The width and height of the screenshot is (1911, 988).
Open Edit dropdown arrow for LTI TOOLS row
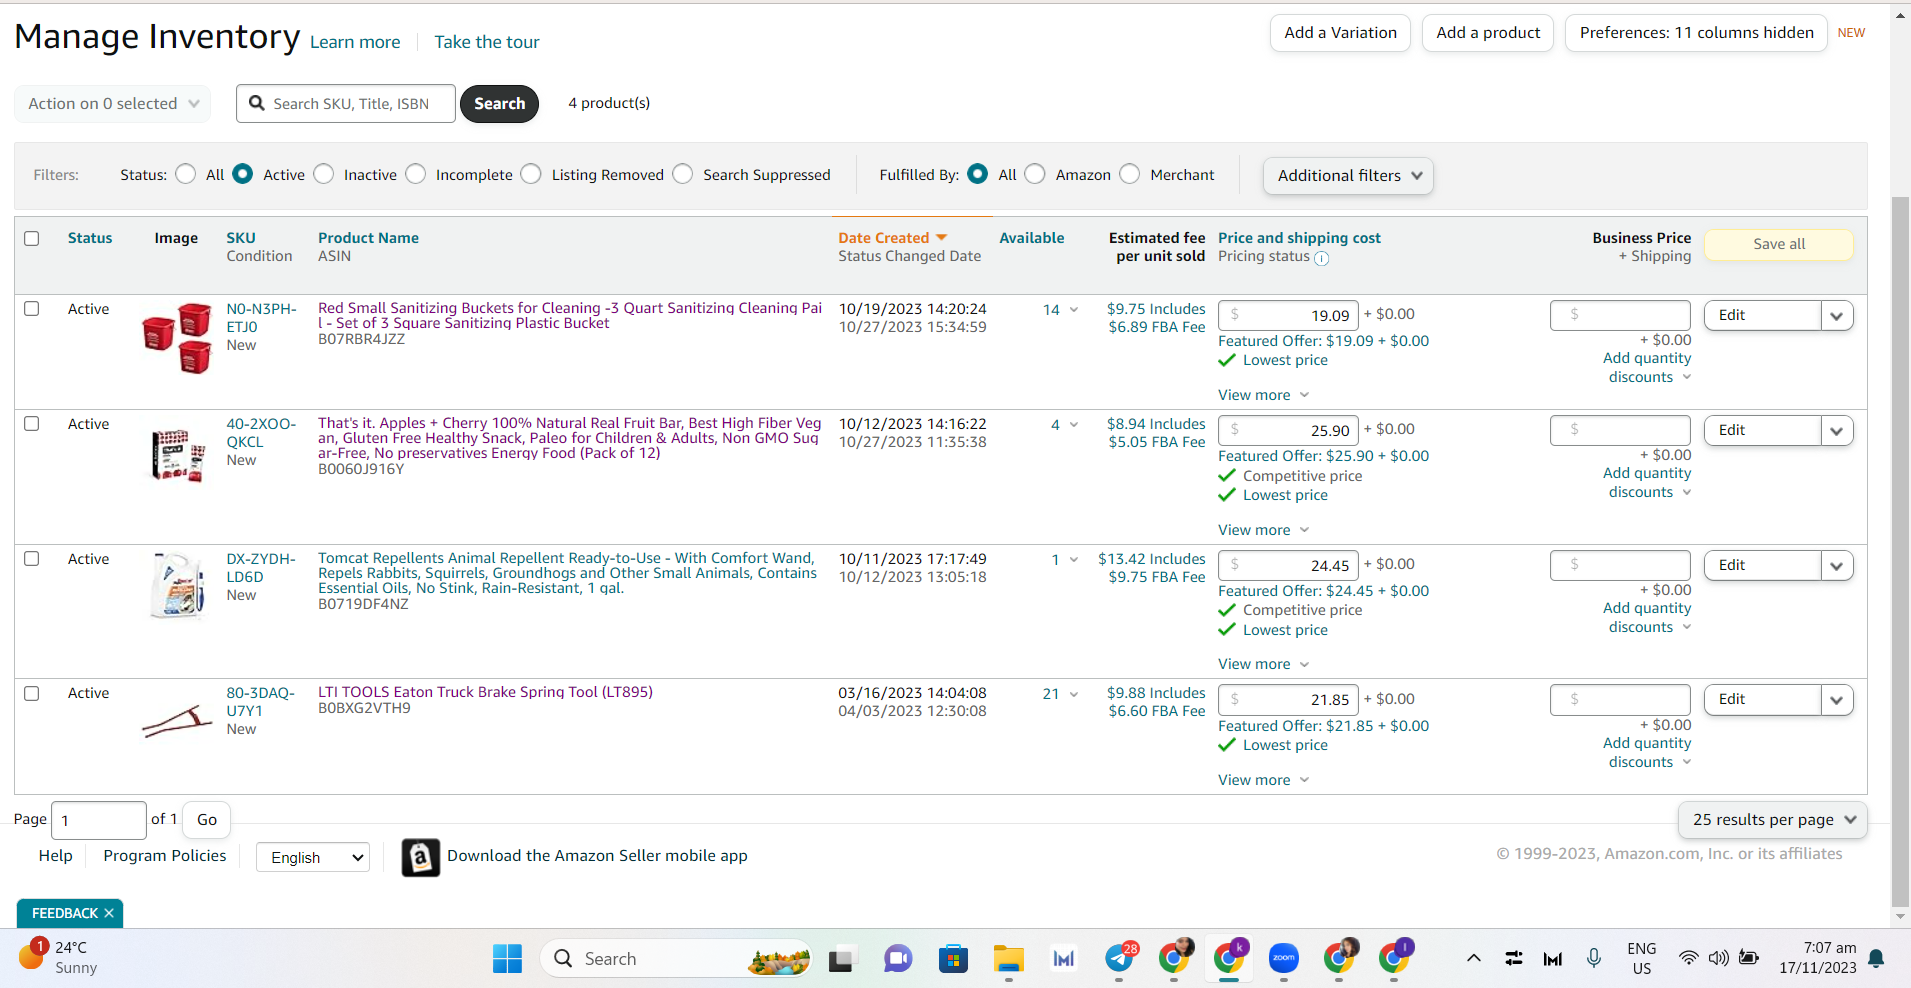pos(1837,700)
